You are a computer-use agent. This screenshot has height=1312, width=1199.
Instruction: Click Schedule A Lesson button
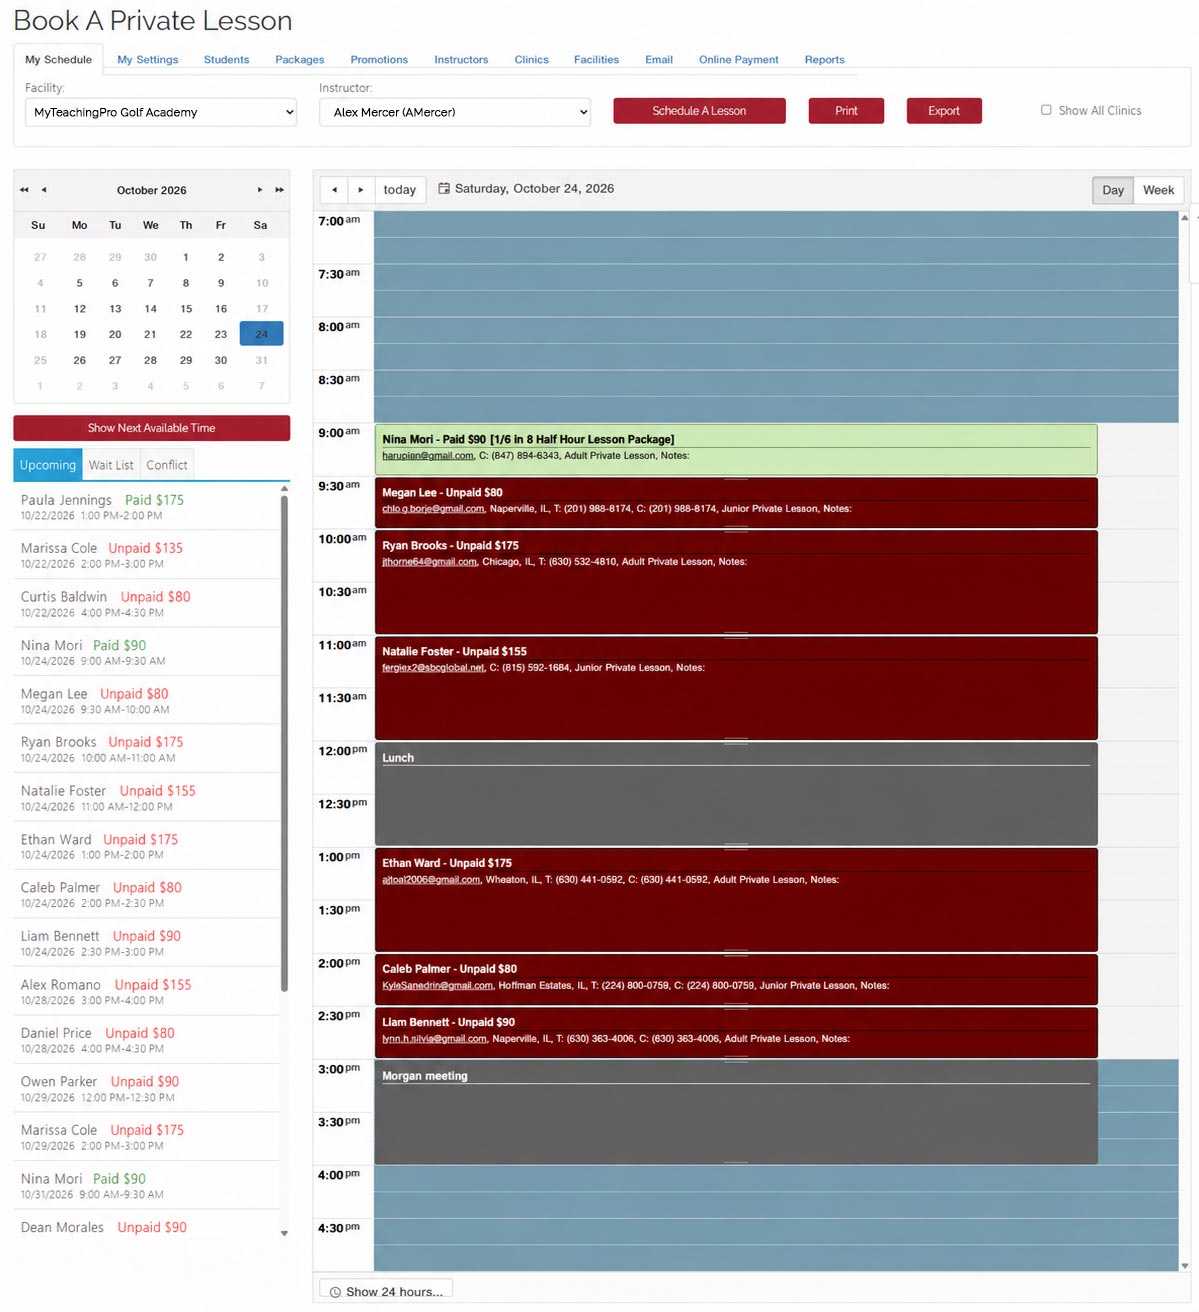(x=699, y=111)
